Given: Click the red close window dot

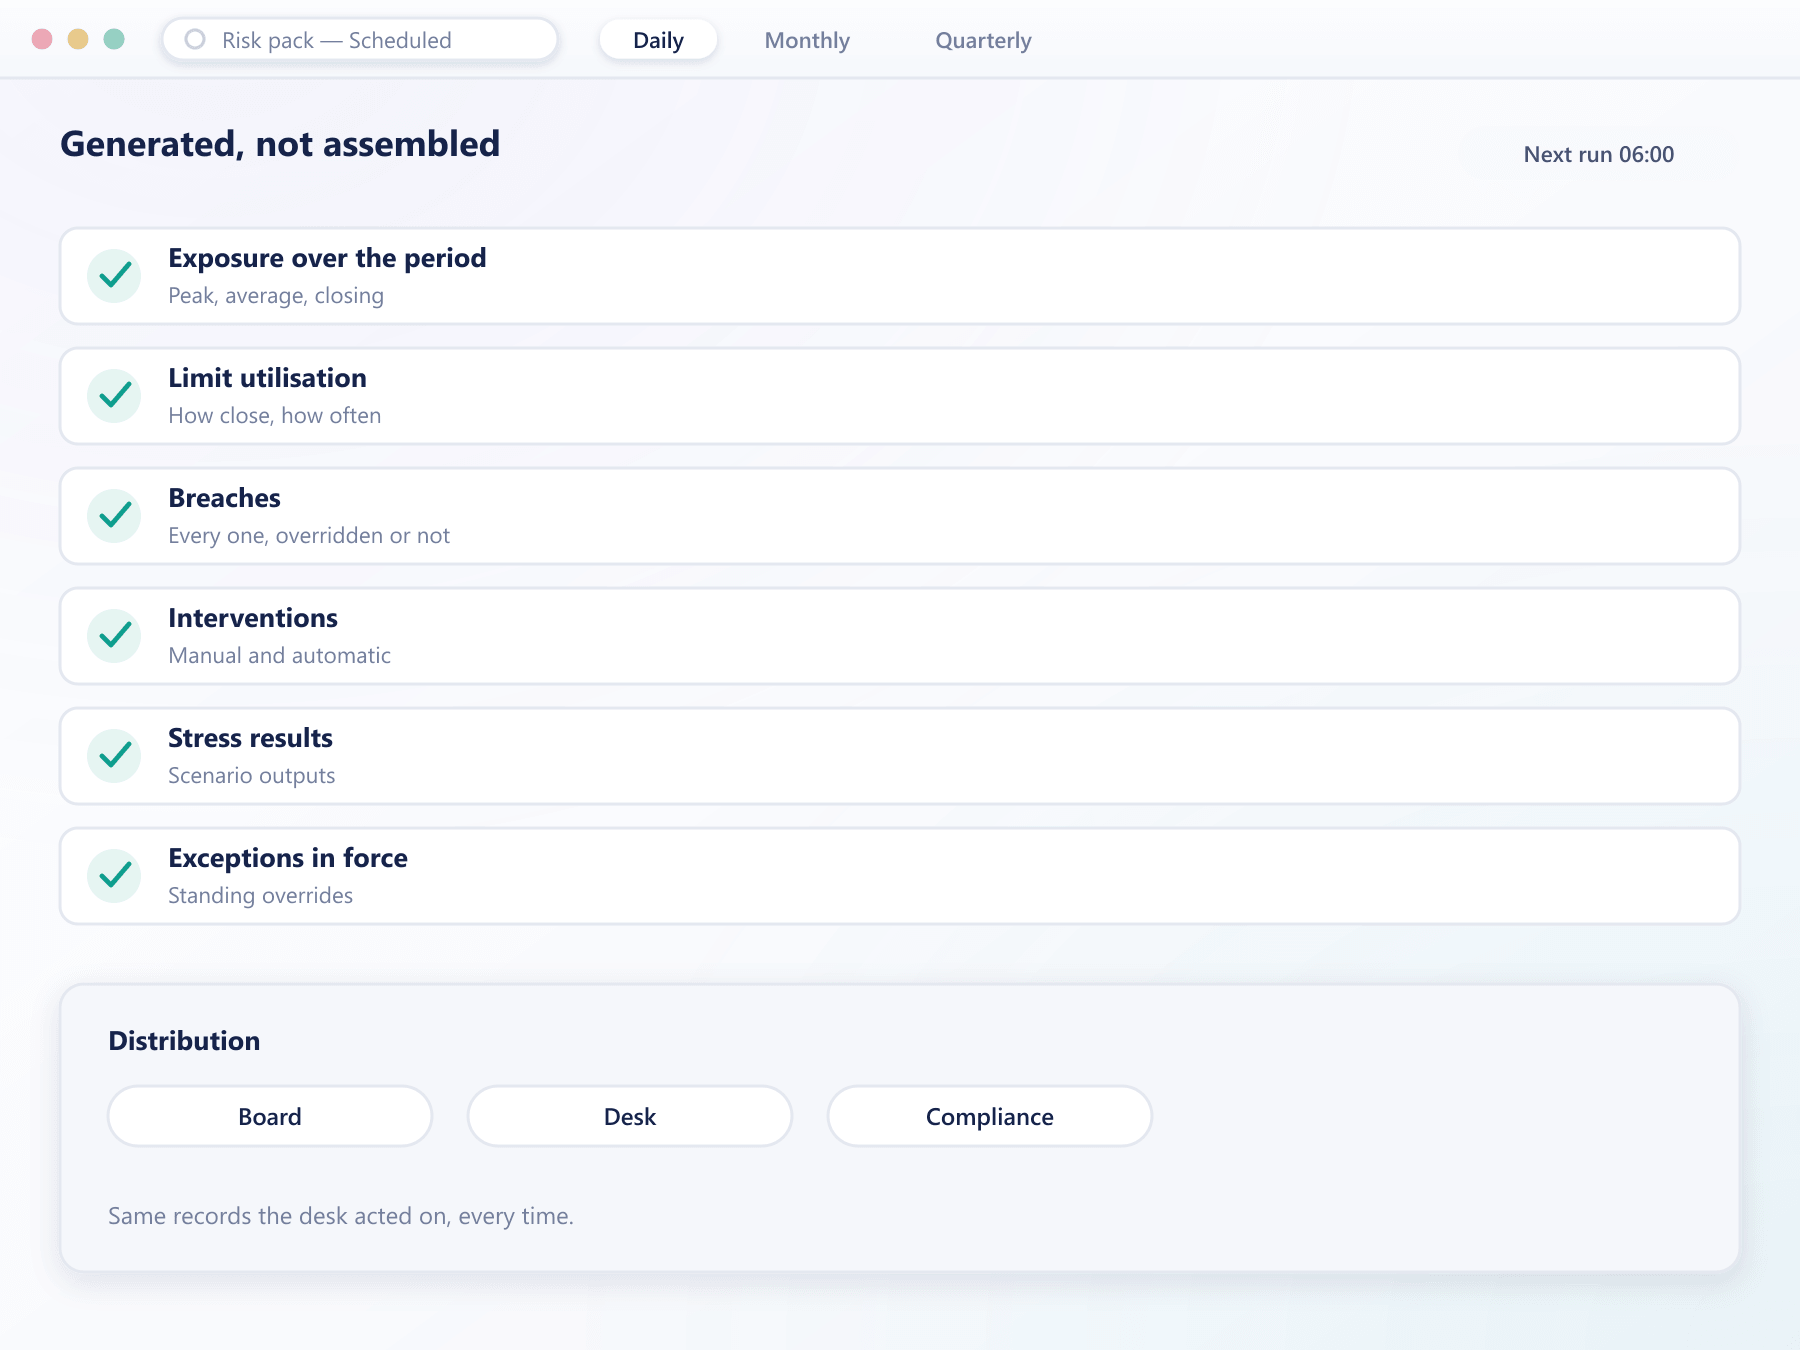Looking at the screenshot, I should click(42, 39).
